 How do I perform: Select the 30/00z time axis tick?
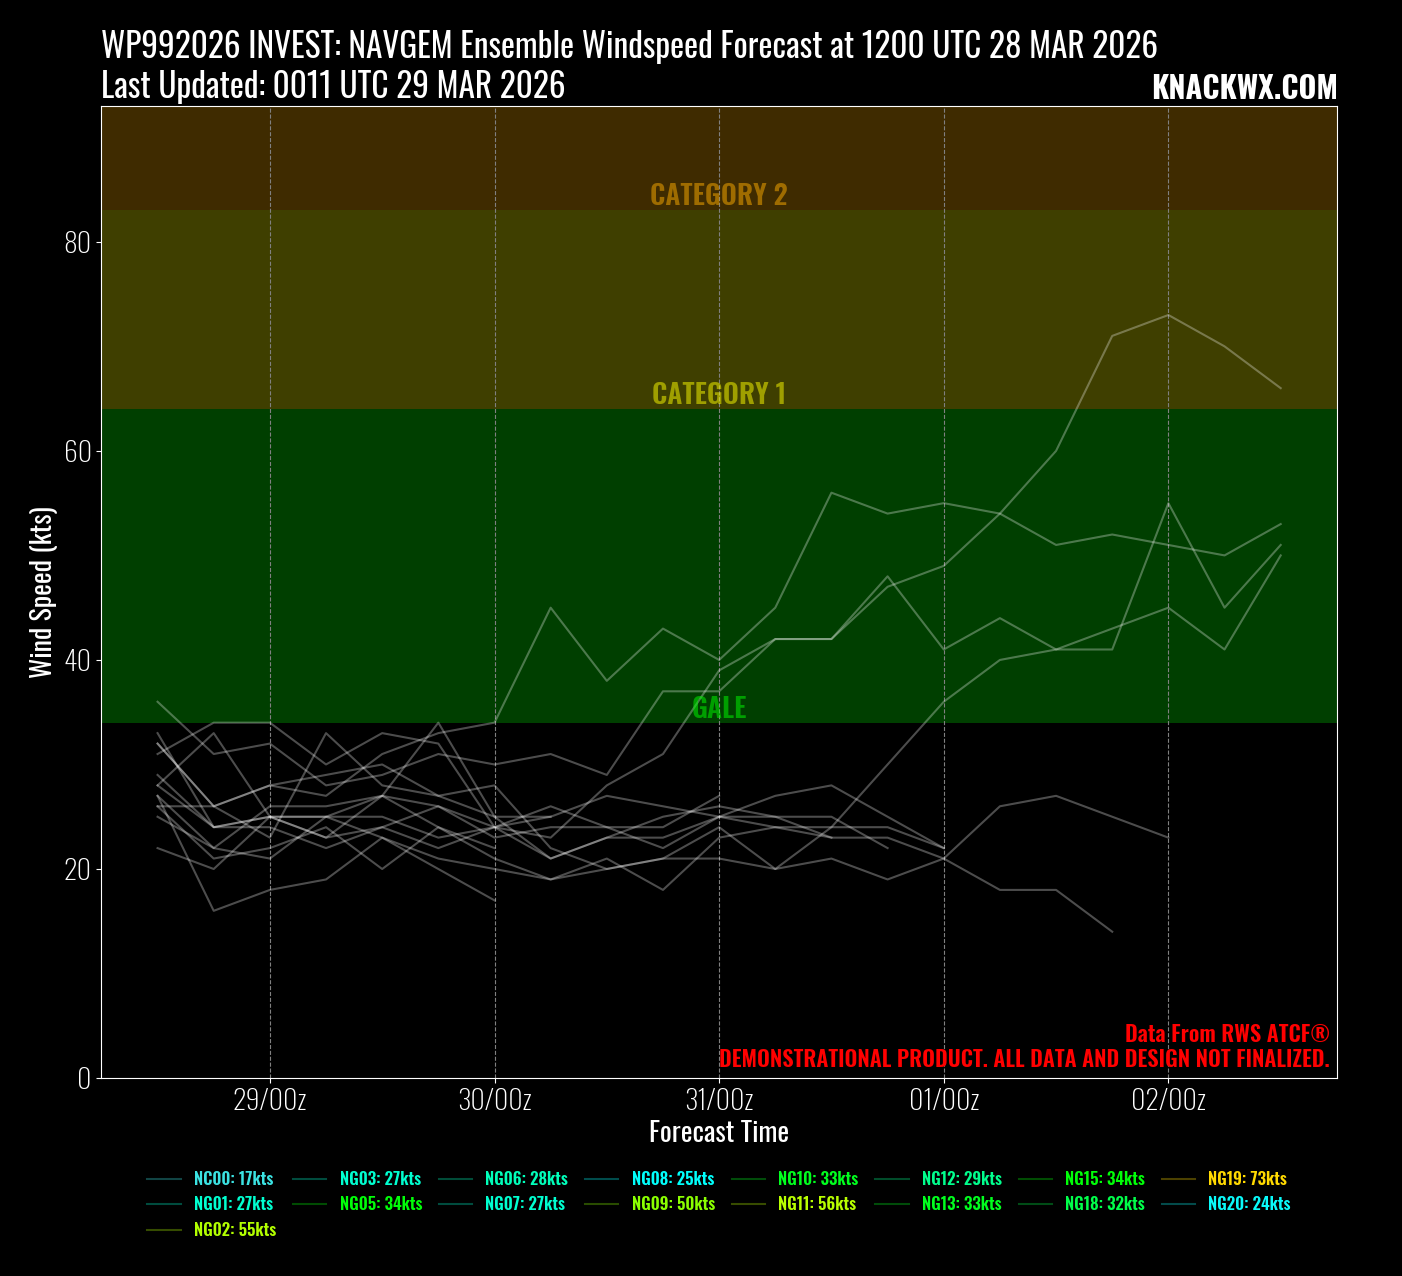click(495, 1100)
